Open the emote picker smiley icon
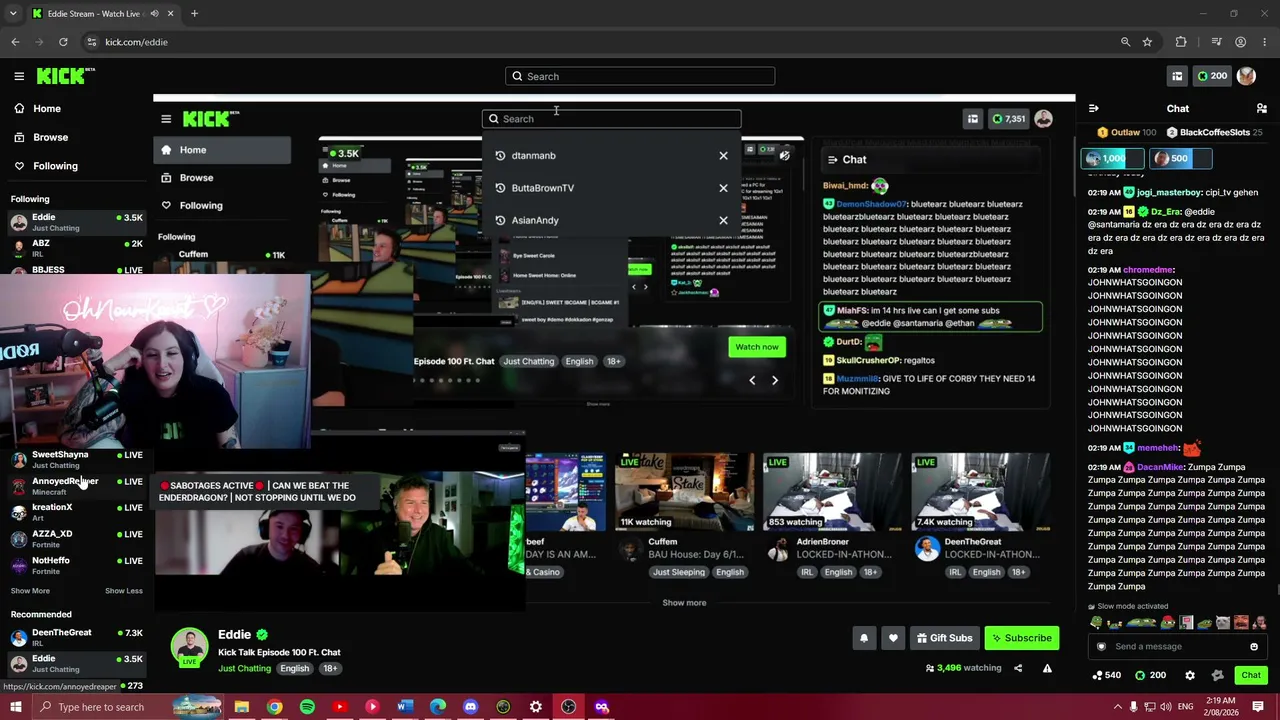Image resolution: width=1280 pixels, height=720 pixels. point(1254,646)
